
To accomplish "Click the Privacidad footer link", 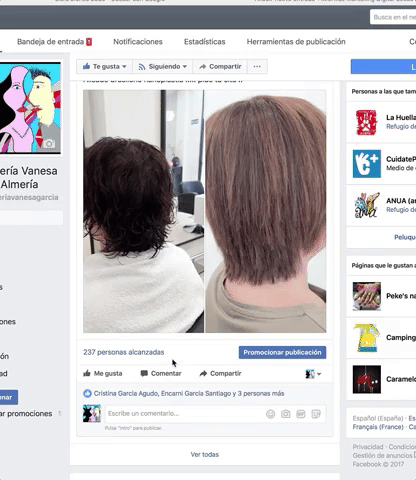I will [x=368, y=447].
